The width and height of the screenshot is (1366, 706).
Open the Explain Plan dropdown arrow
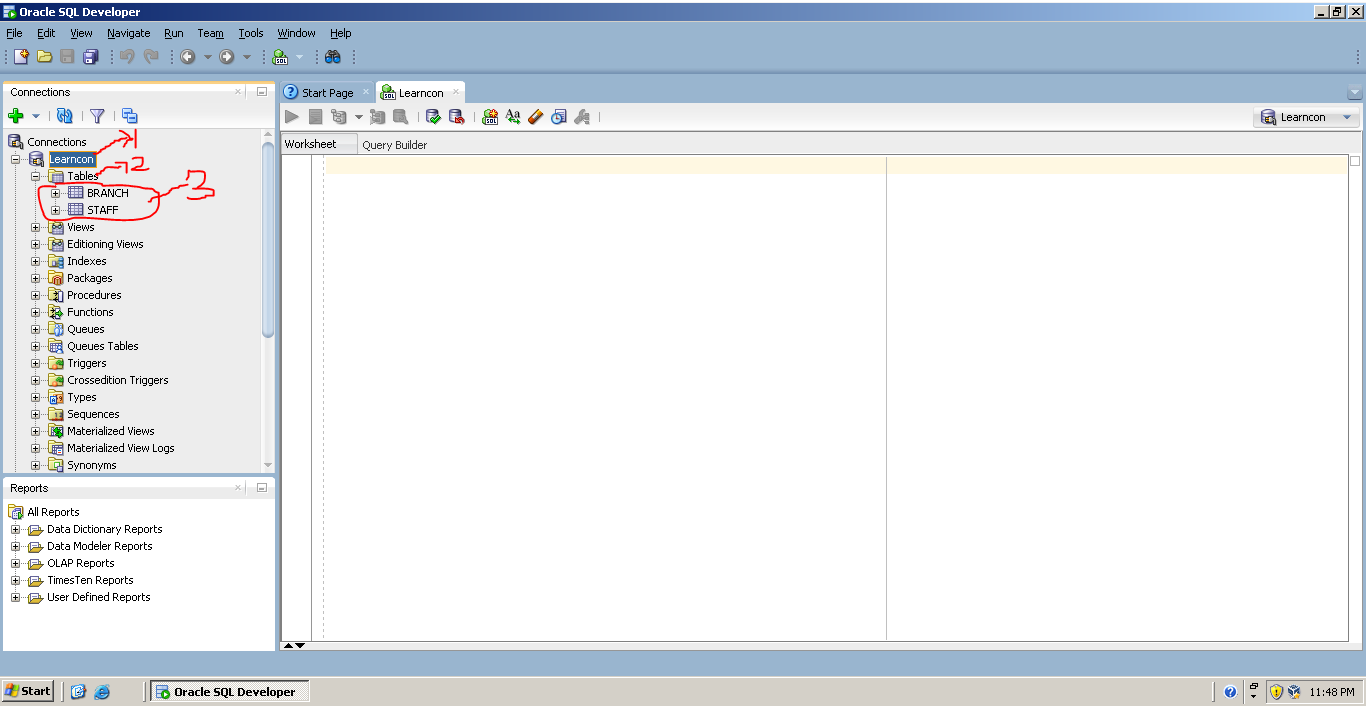click(358, 117)
